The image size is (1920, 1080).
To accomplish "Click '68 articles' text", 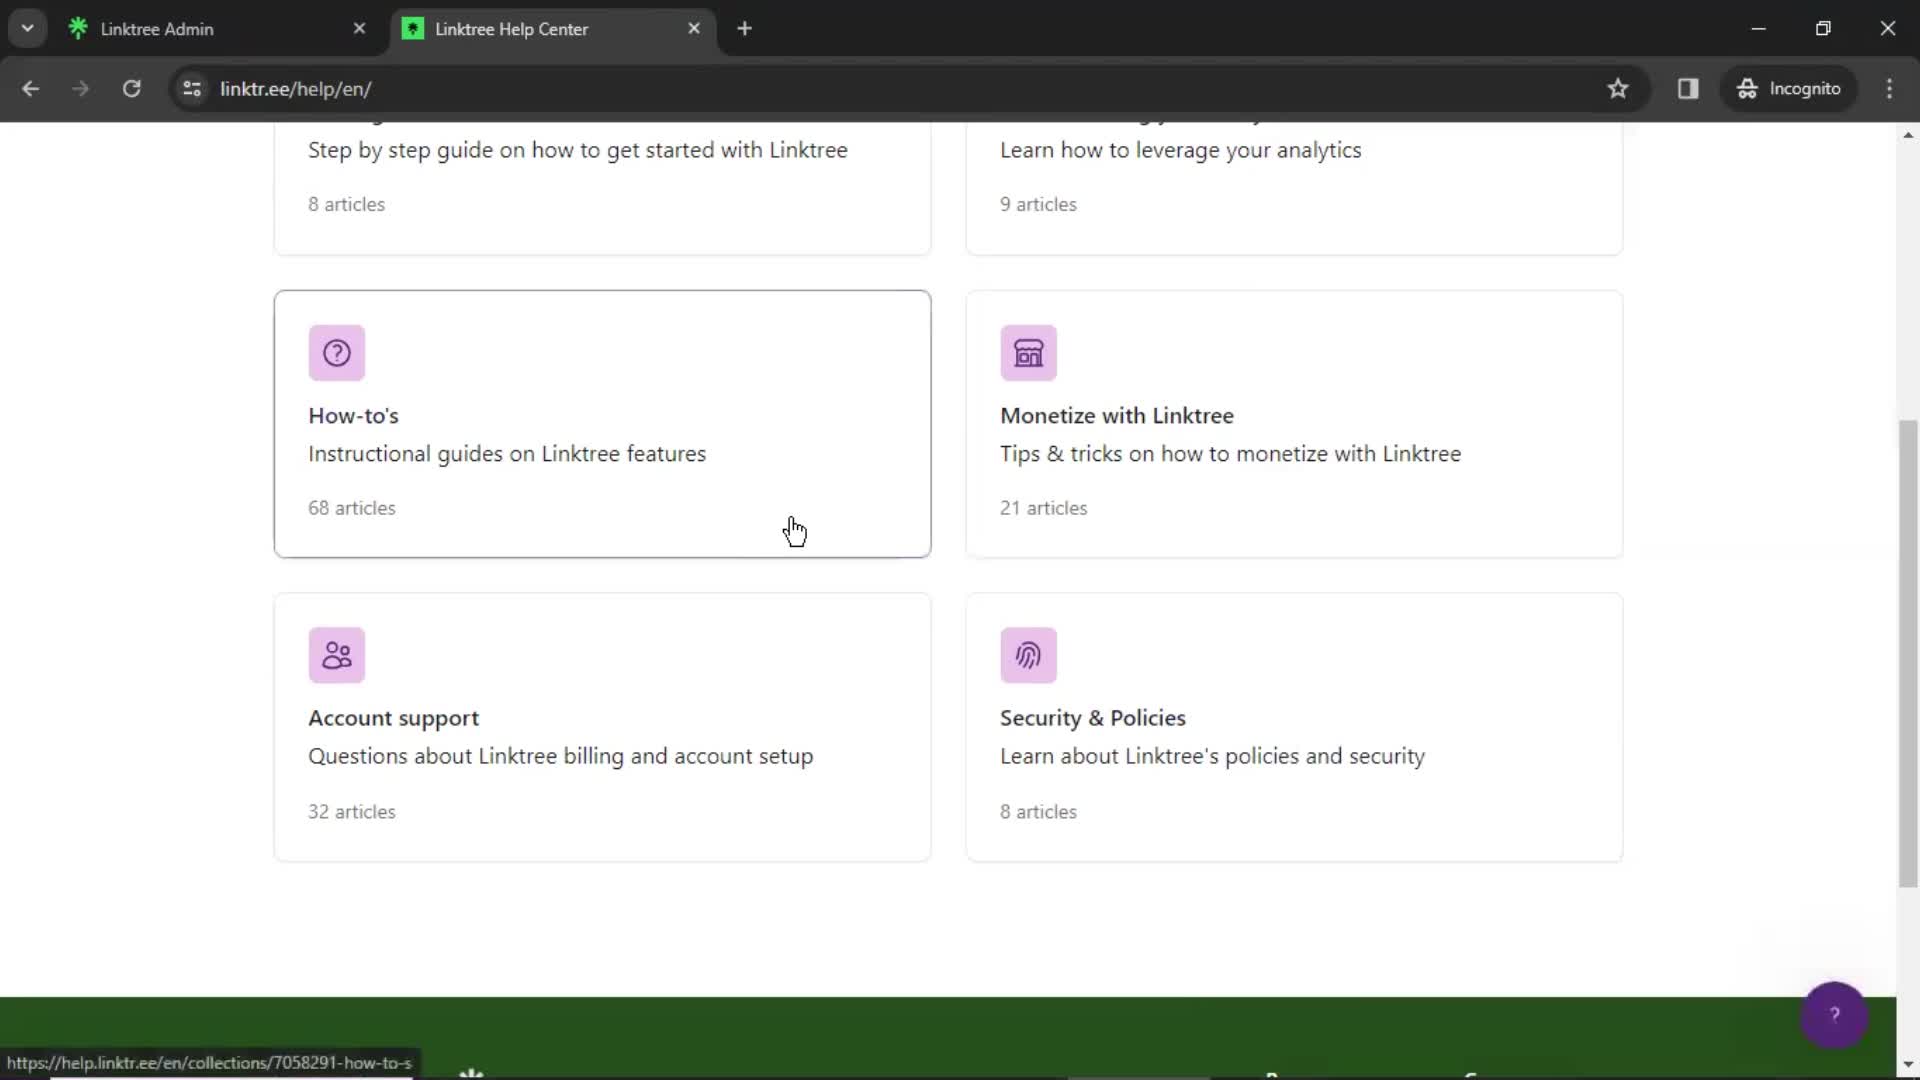I will pos(351,508).
